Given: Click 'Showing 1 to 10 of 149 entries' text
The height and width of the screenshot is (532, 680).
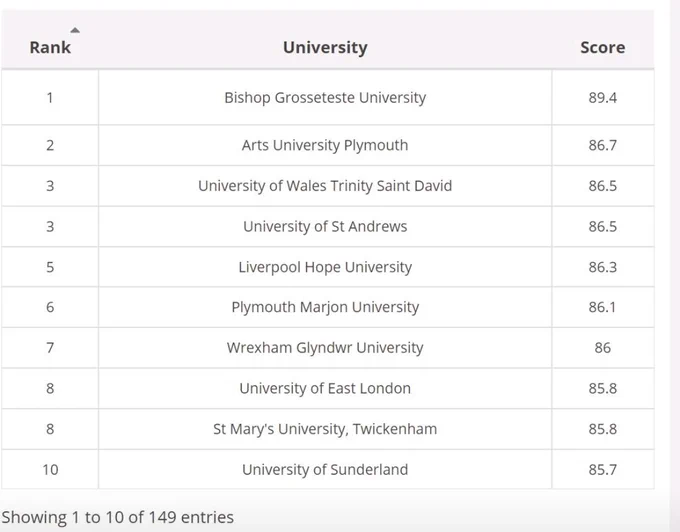Looking at the screenshot, I should coord(118,517).
